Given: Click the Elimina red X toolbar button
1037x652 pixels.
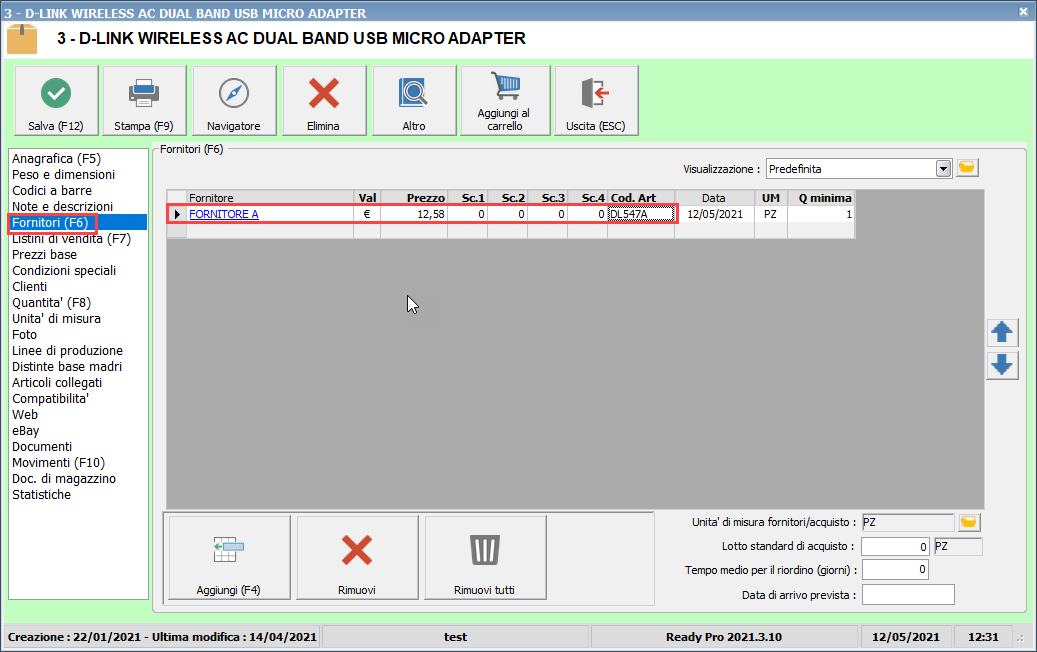Looking at the screenshot, I should (323, 101).
